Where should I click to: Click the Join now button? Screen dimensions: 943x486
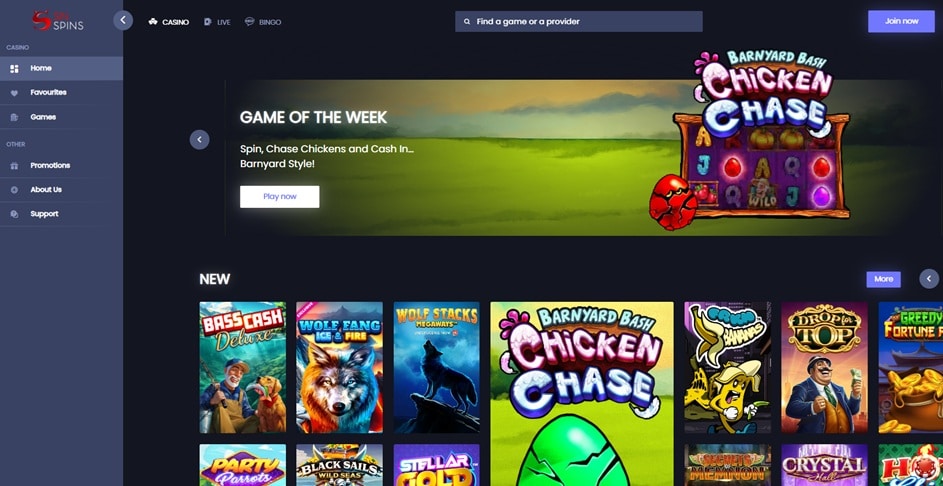pyautogui.click(x=901, y=21)
